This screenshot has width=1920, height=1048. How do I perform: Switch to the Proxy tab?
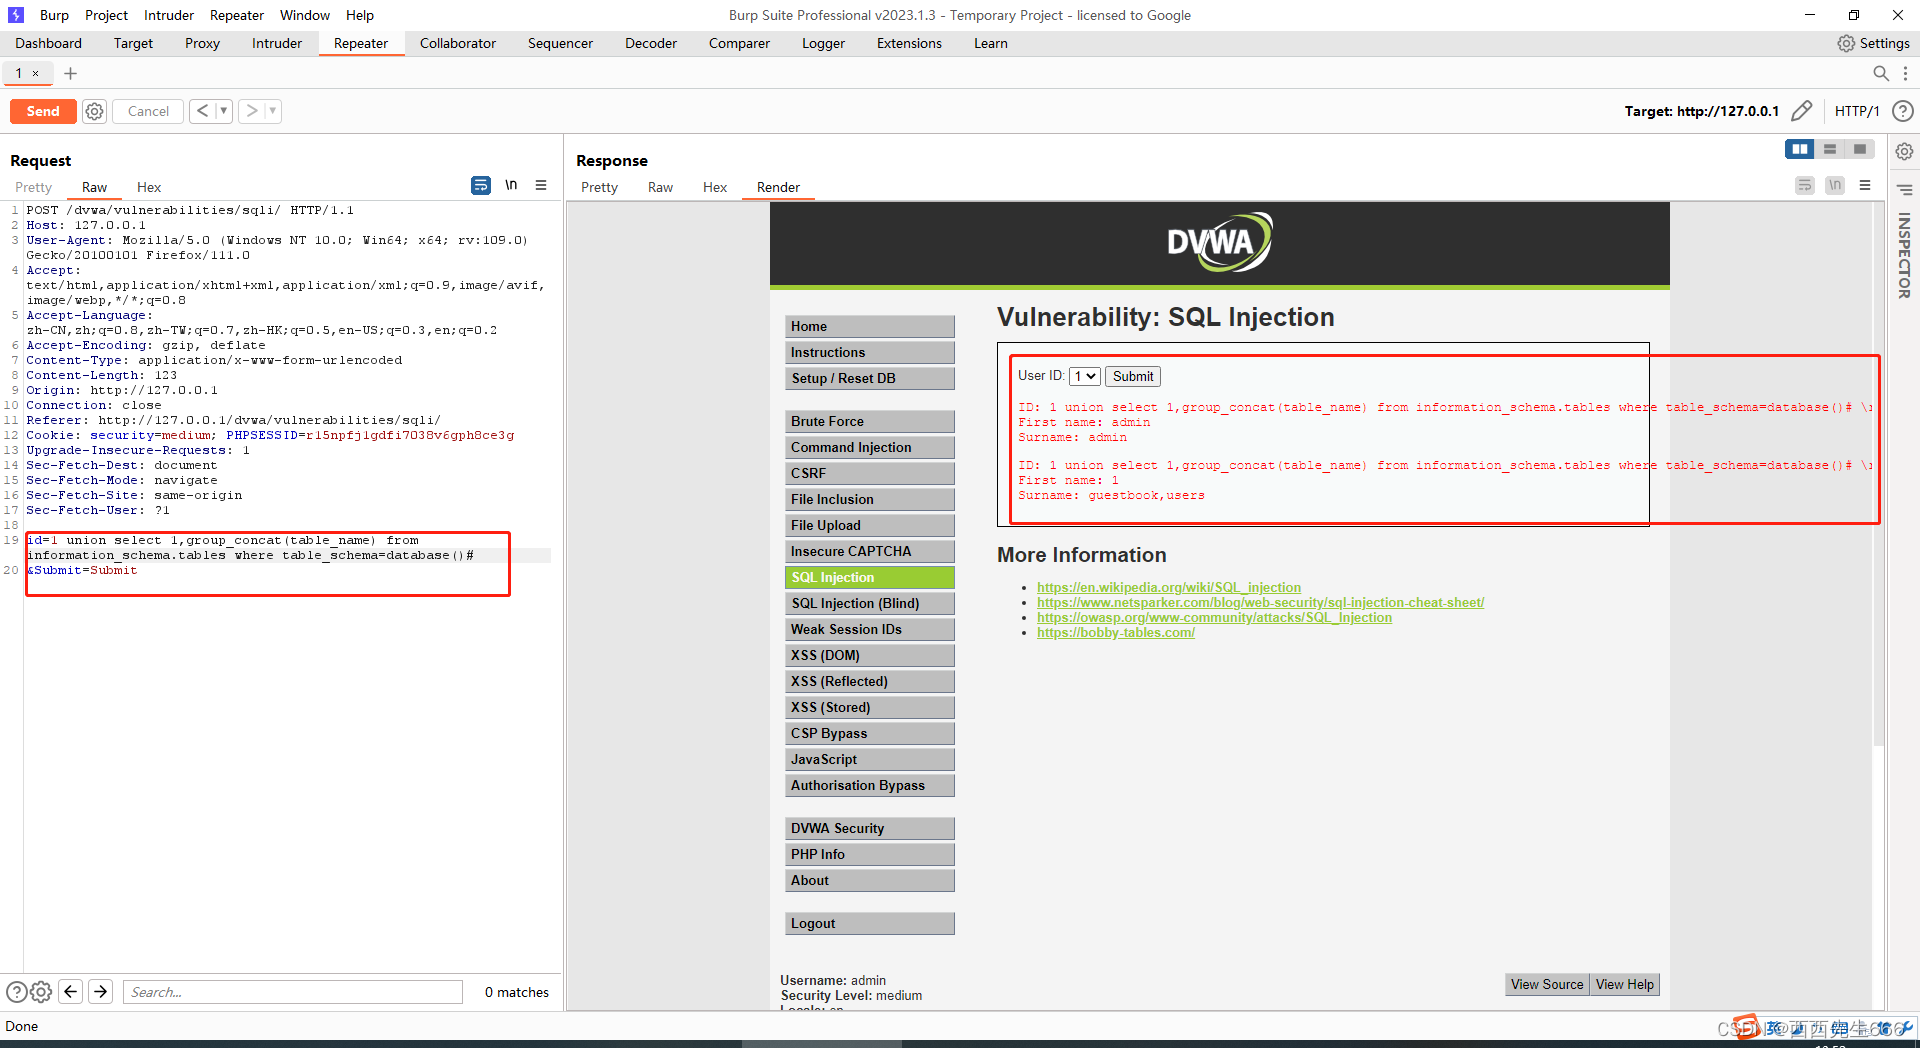[202, 43]
